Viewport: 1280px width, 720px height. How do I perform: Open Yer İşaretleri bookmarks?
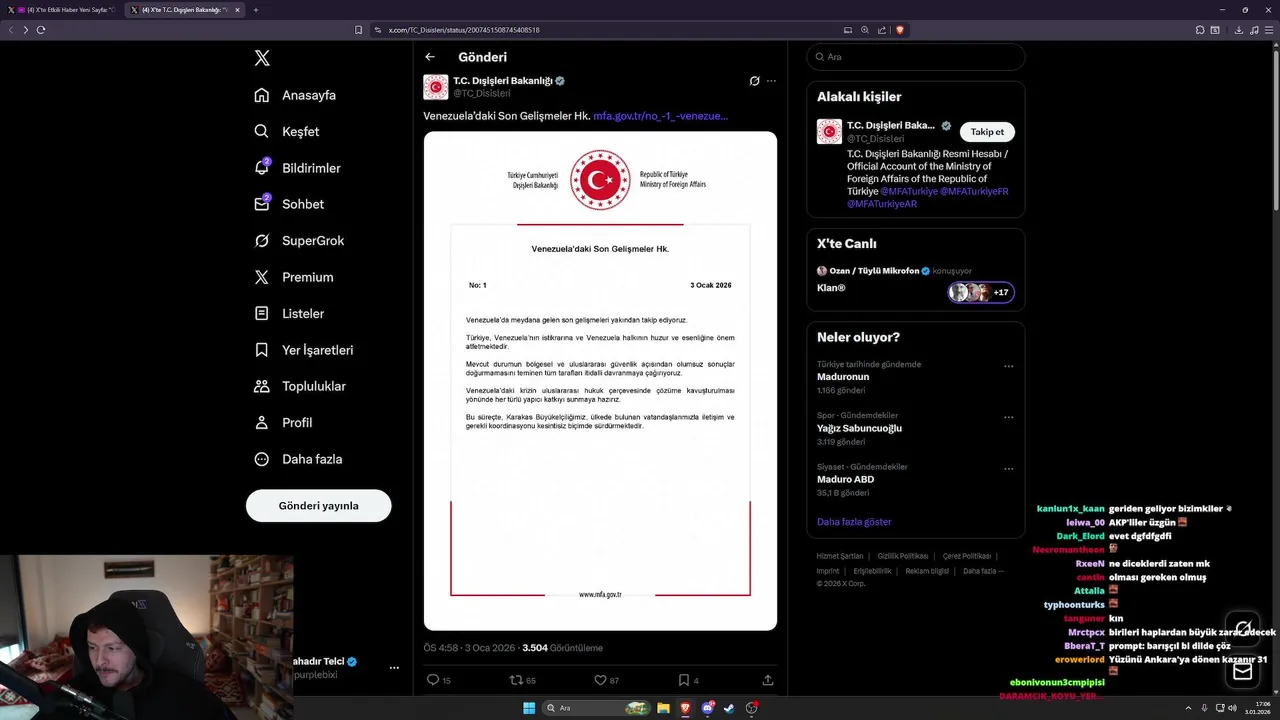click(x=303, y=350)
